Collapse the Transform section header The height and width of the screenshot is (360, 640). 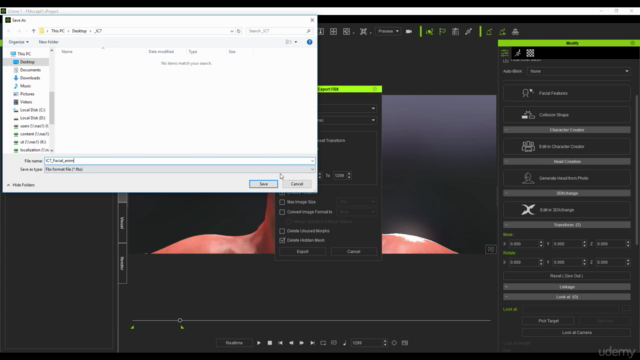567,225
